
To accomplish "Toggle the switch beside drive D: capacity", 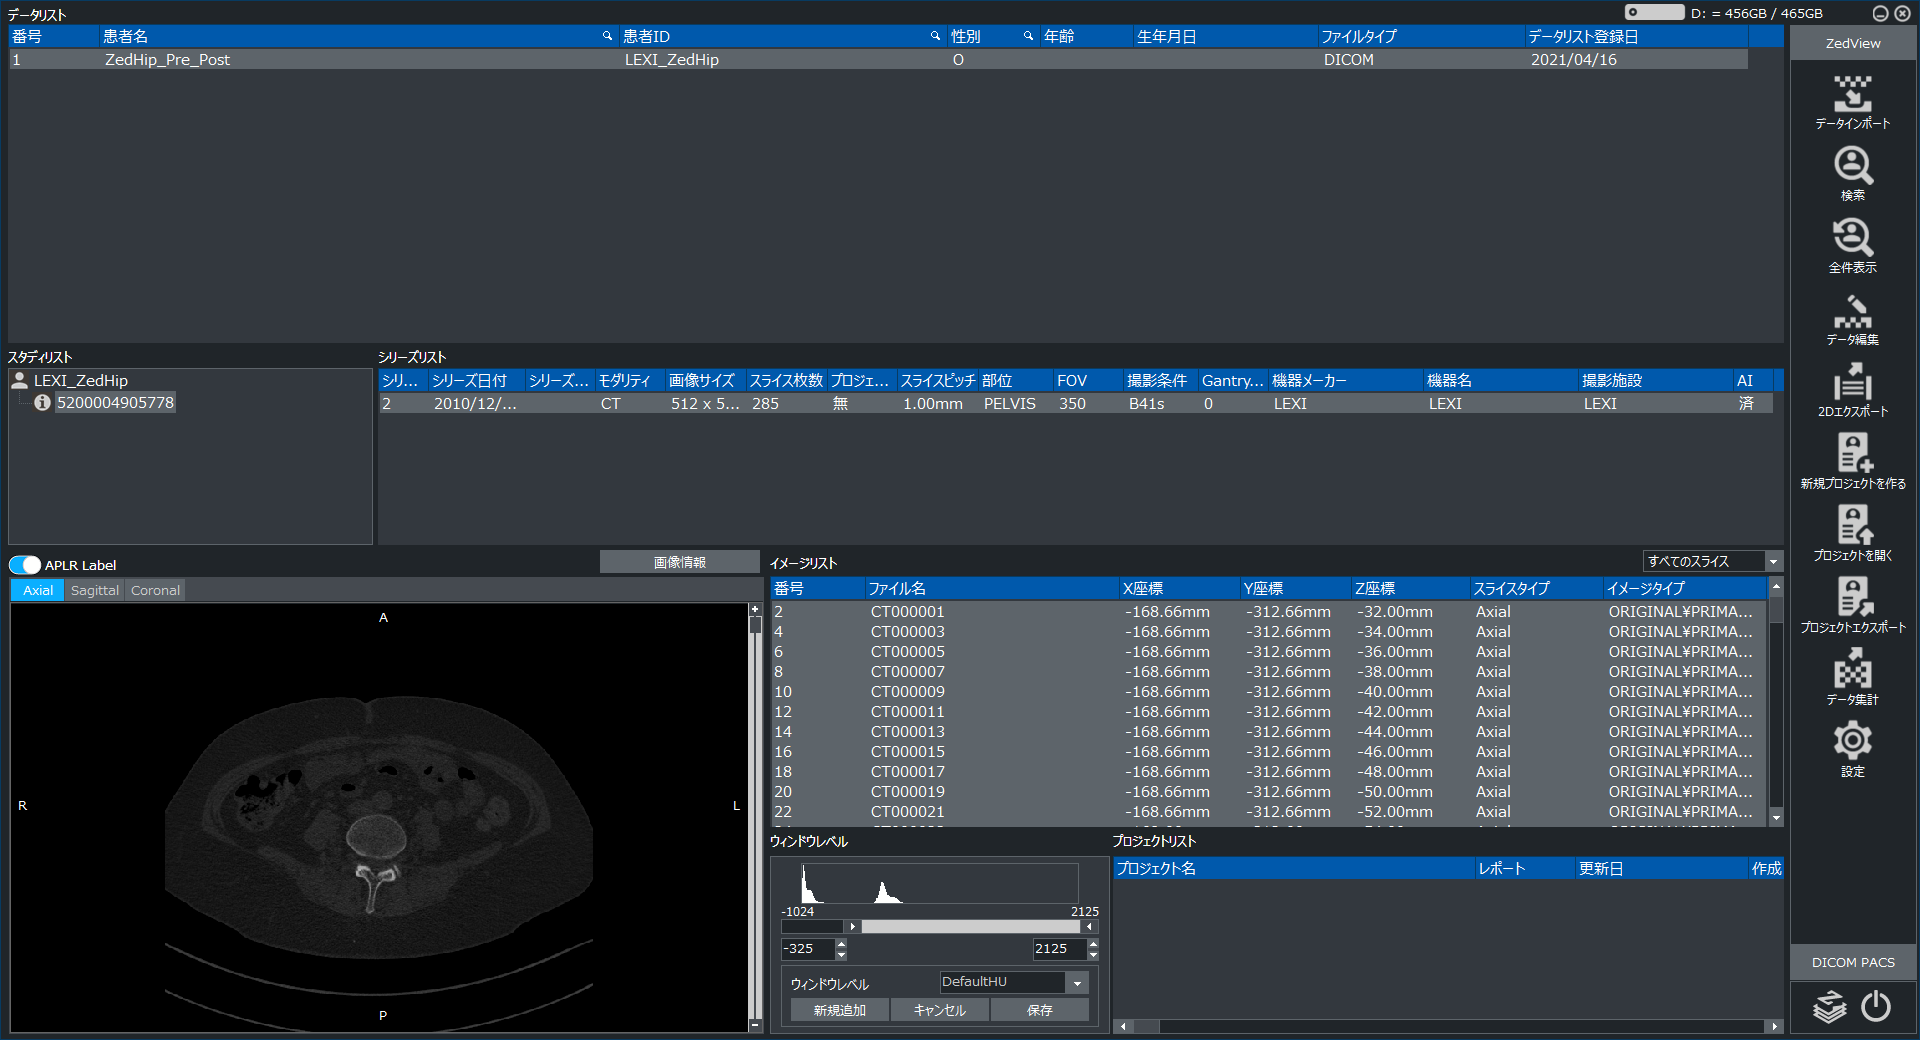I will coord(1654,13).
